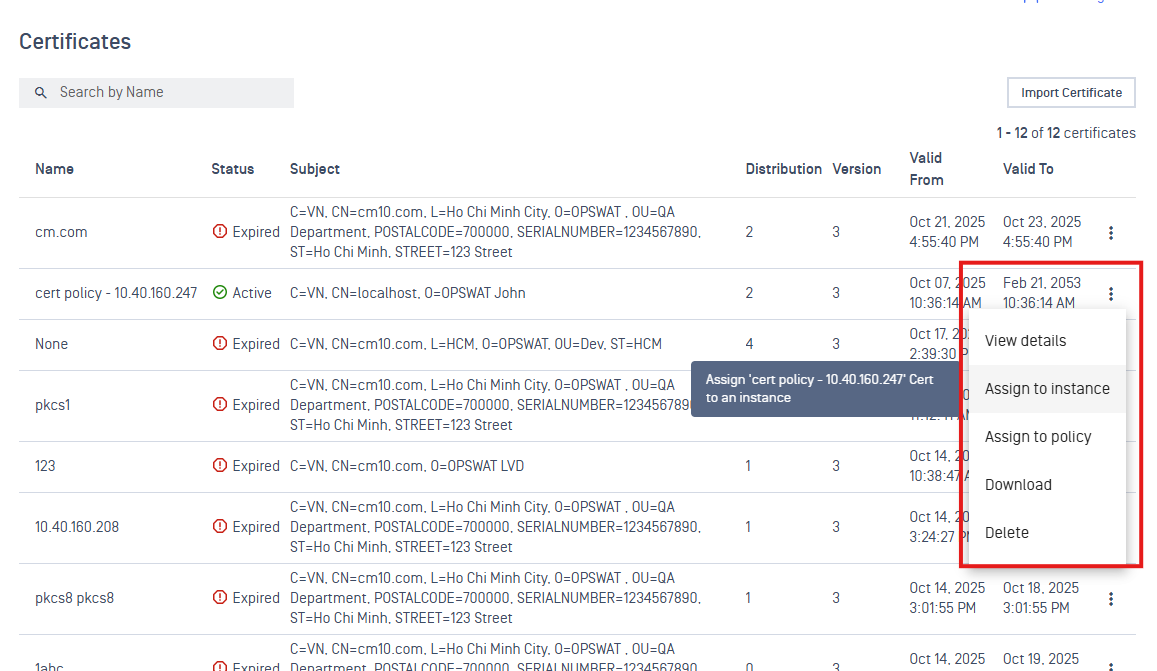Click the Expired icon for 10.40.160.208

(x=220, y=527)
